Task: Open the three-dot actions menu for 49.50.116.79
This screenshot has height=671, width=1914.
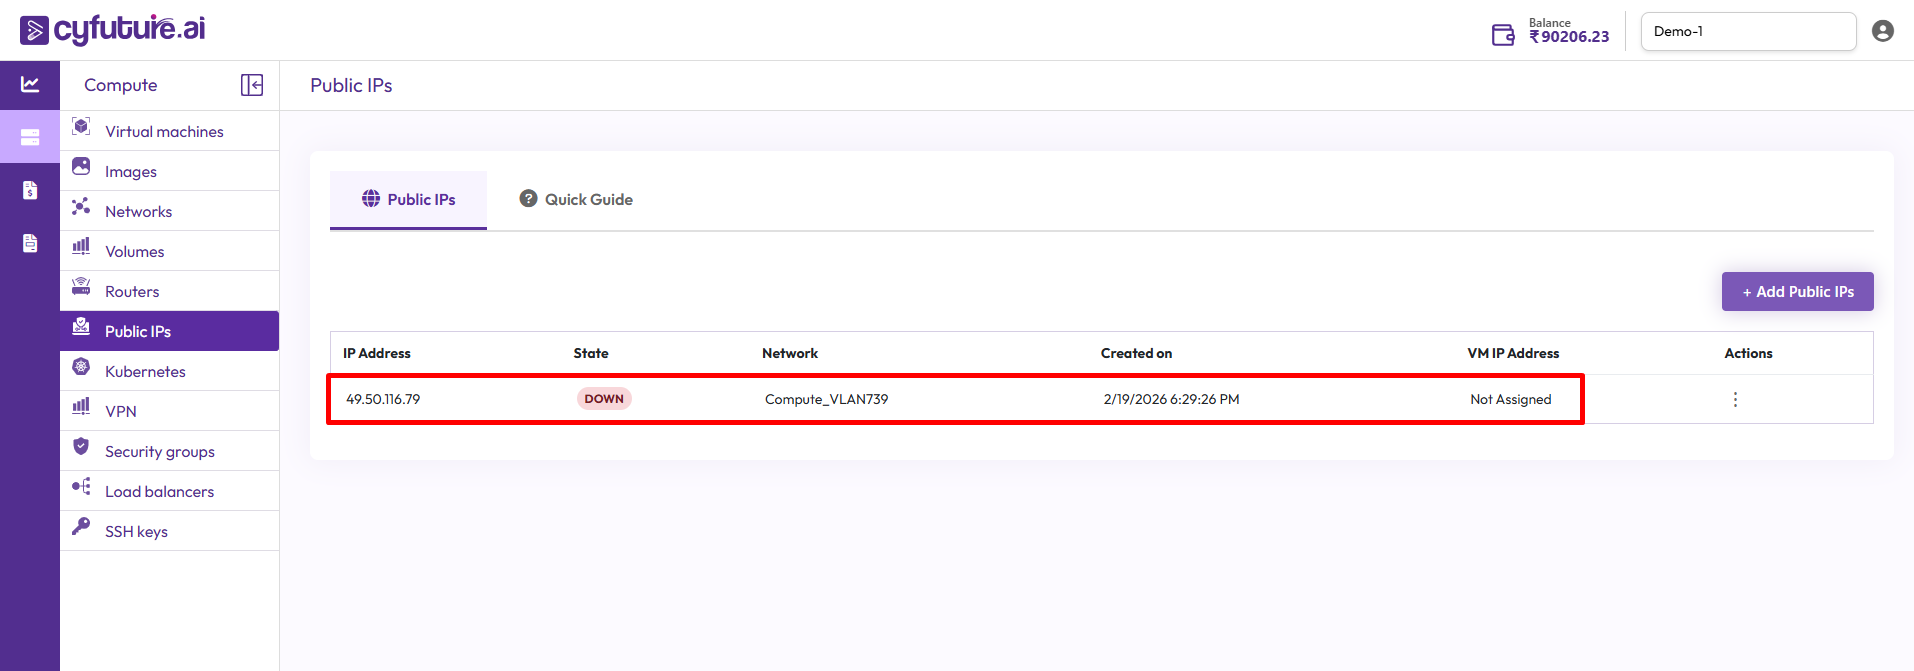Action: pyautogui.click(x=1735, y=399)
